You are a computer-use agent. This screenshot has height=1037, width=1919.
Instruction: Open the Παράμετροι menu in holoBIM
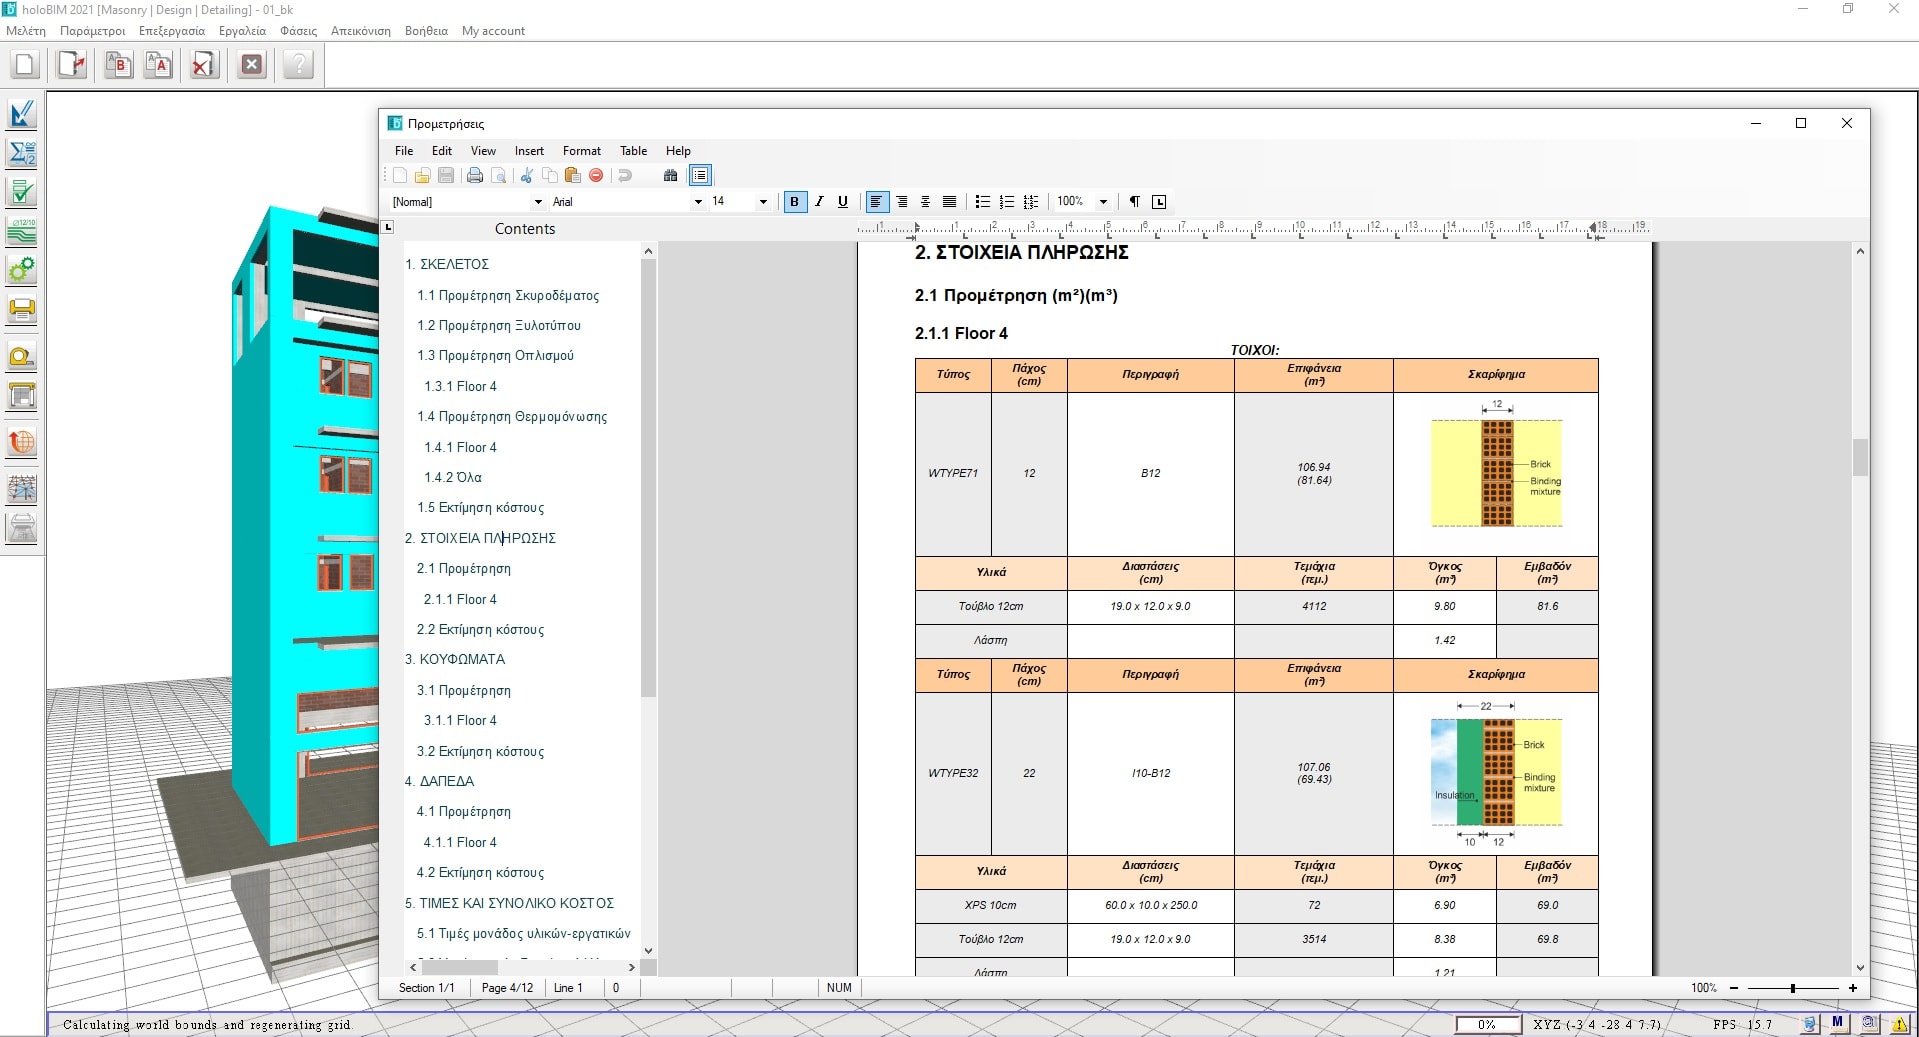point(93,31)
